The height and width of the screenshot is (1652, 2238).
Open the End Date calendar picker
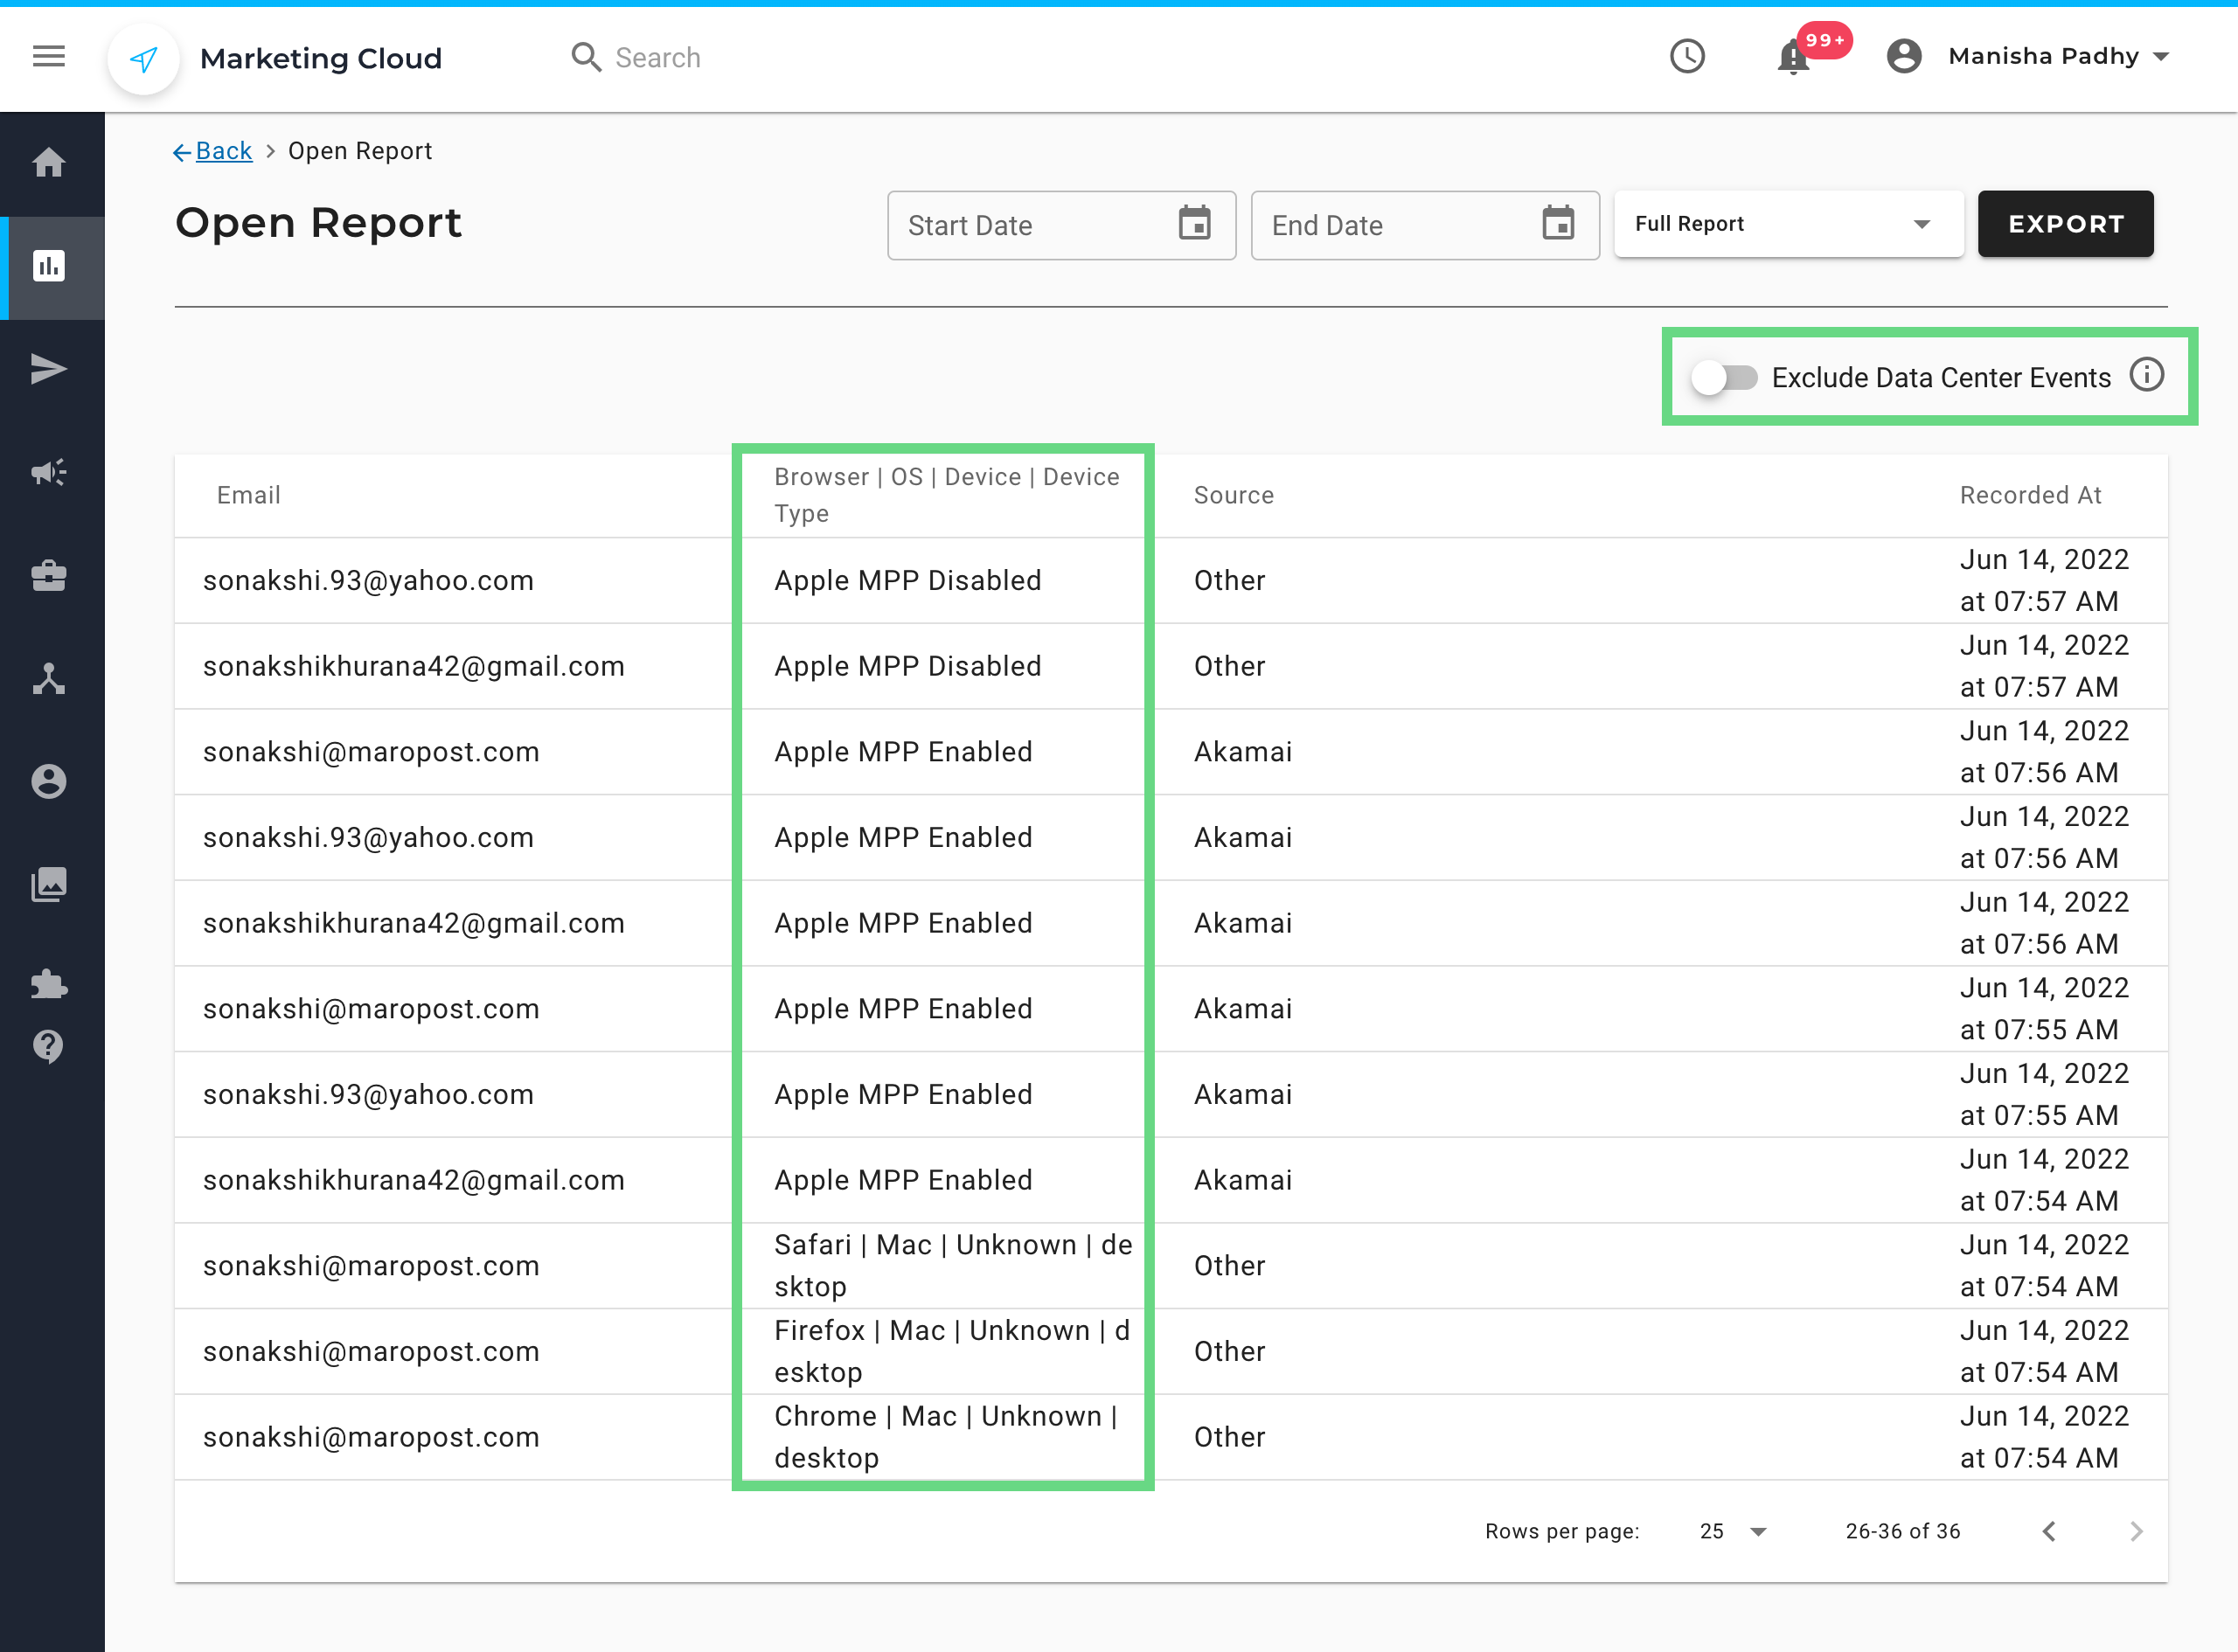(x=1557, y=222)
